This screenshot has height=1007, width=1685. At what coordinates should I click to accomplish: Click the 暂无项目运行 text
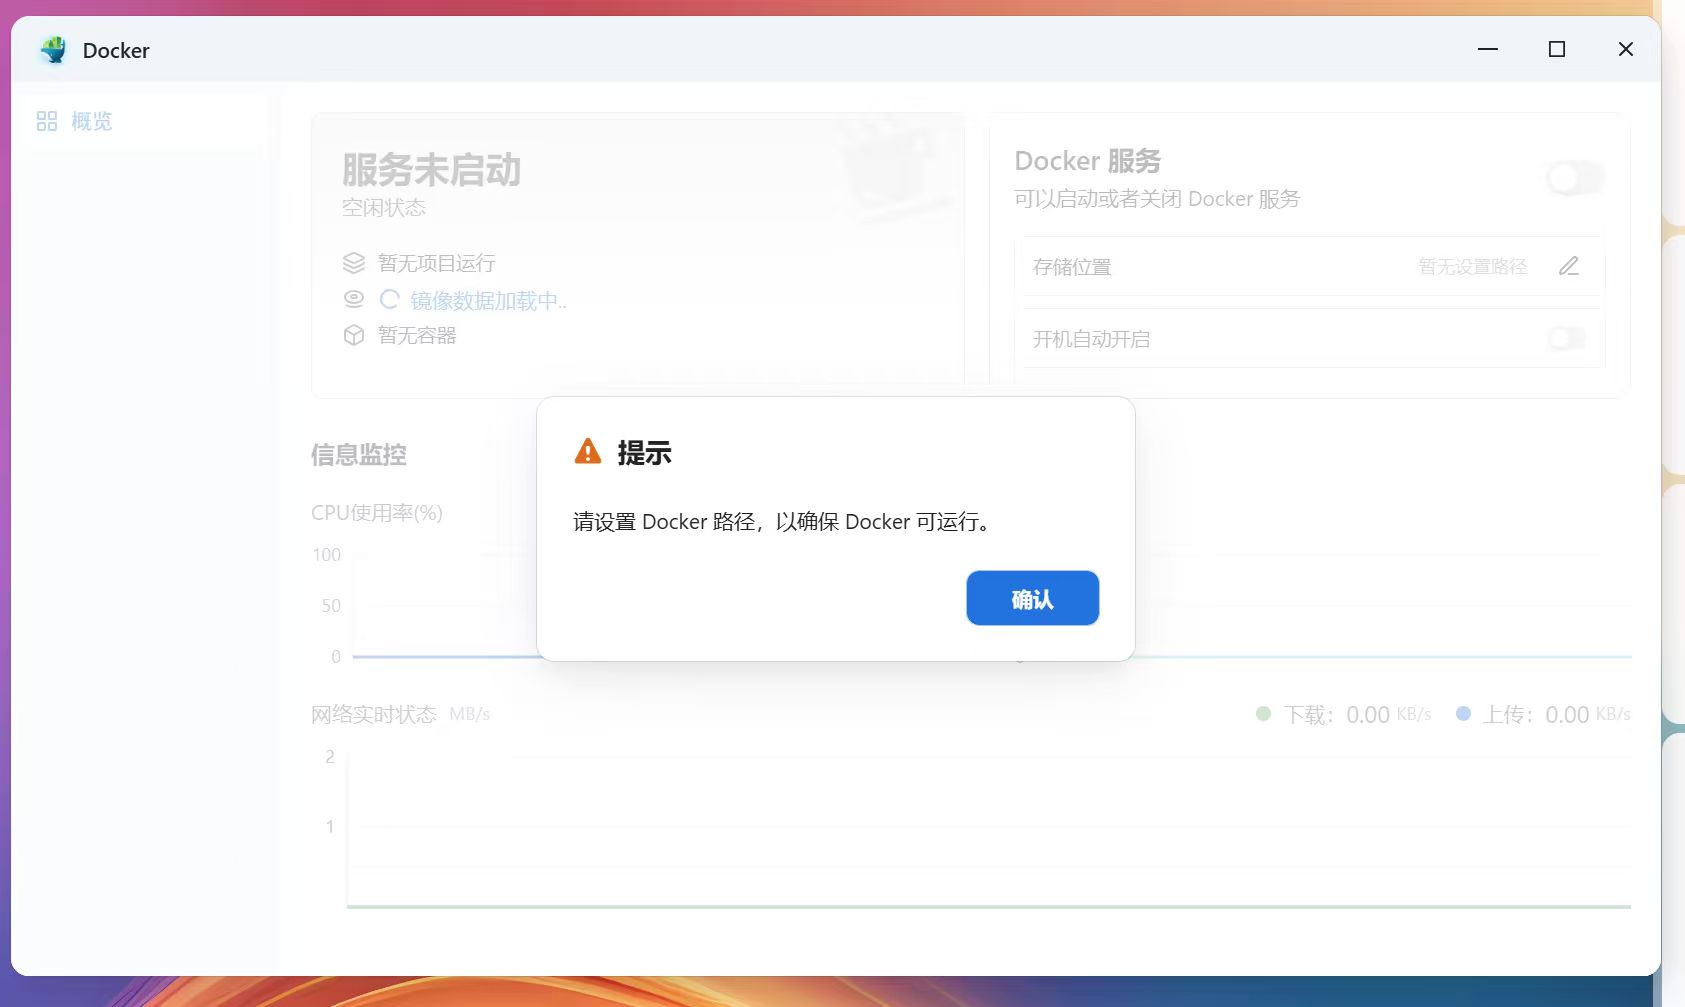[x=436, y=263]
